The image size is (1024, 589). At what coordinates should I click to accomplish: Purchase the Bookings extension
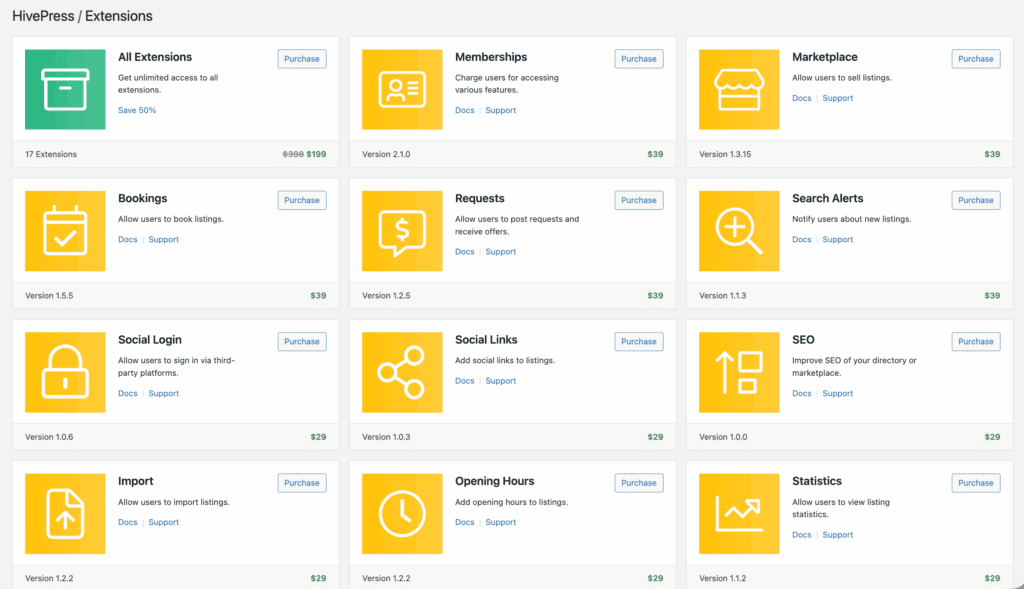click(302, 200)
